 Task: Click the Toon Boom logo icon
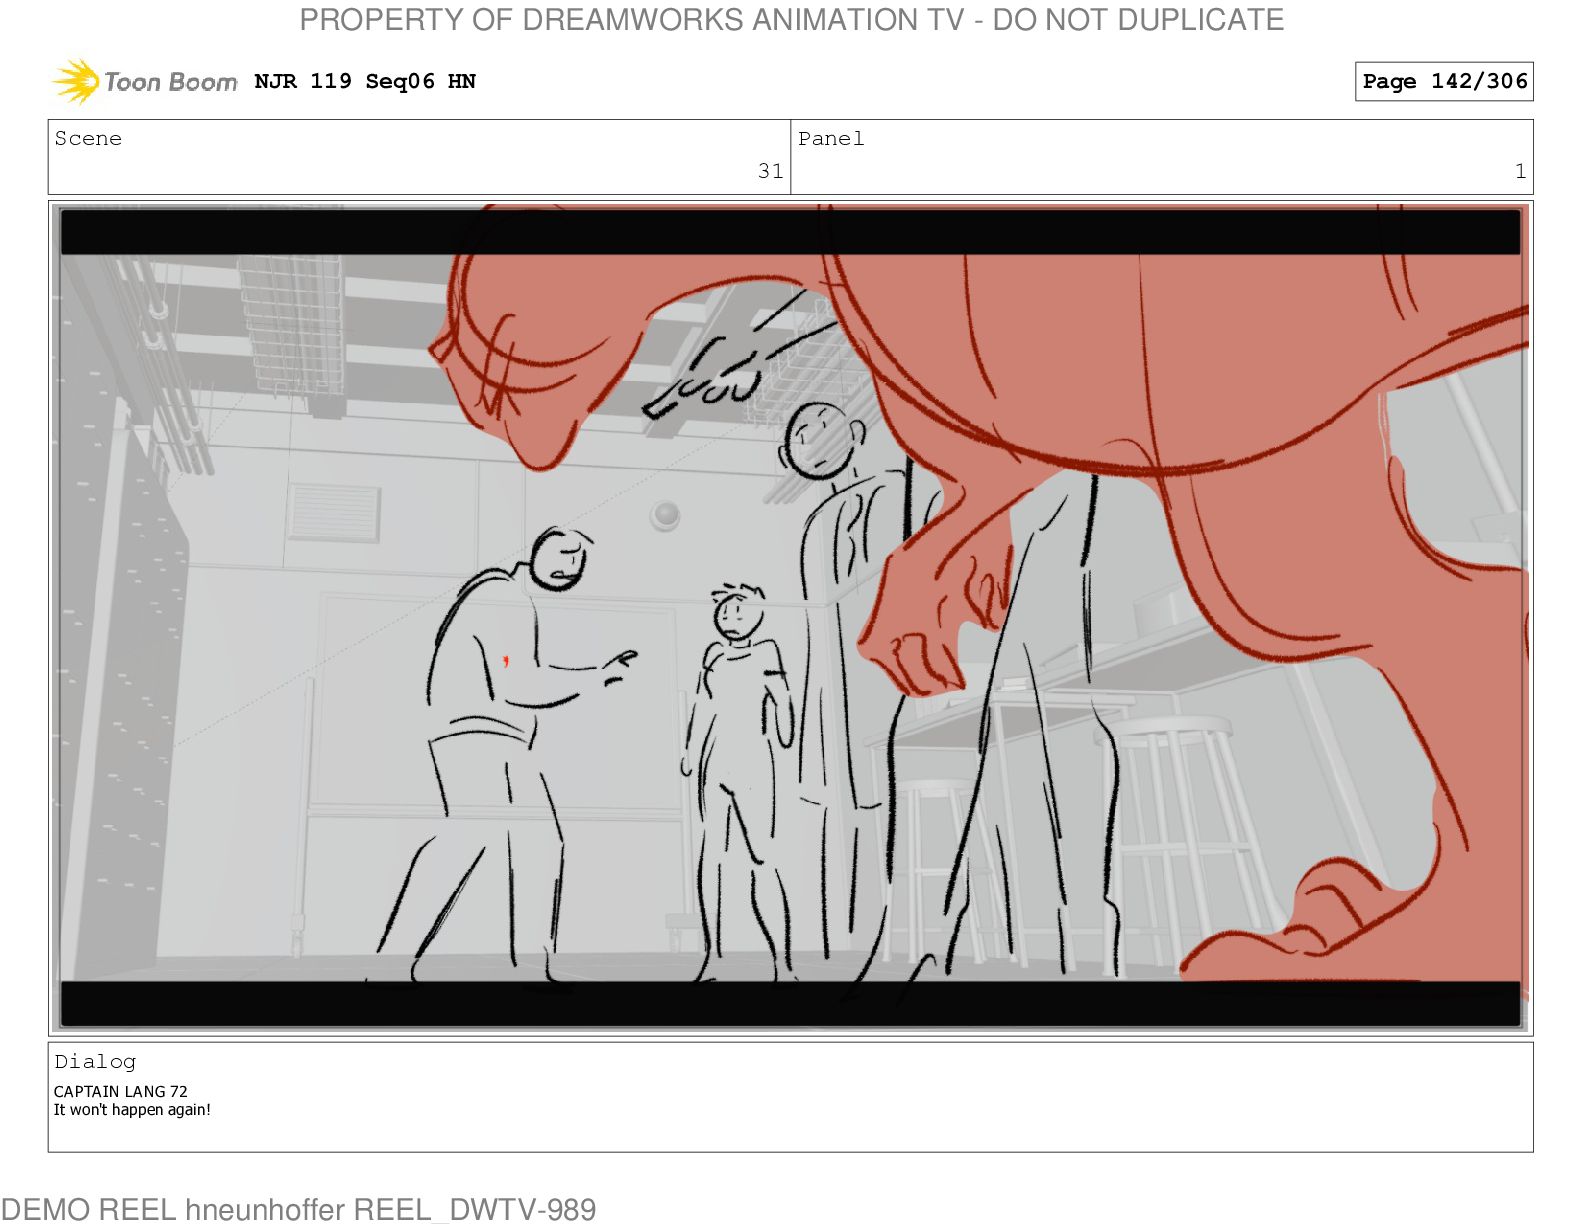pos(76,81)
